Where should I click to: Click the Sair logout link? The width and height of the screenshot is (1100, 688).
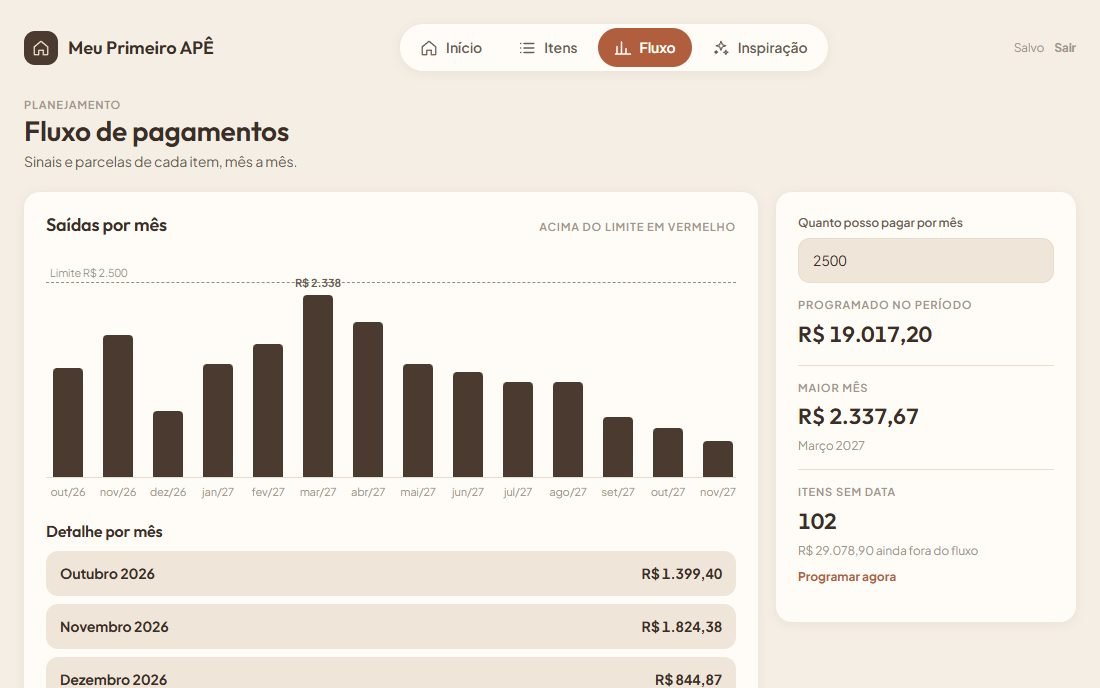(x=1065, y=48)
